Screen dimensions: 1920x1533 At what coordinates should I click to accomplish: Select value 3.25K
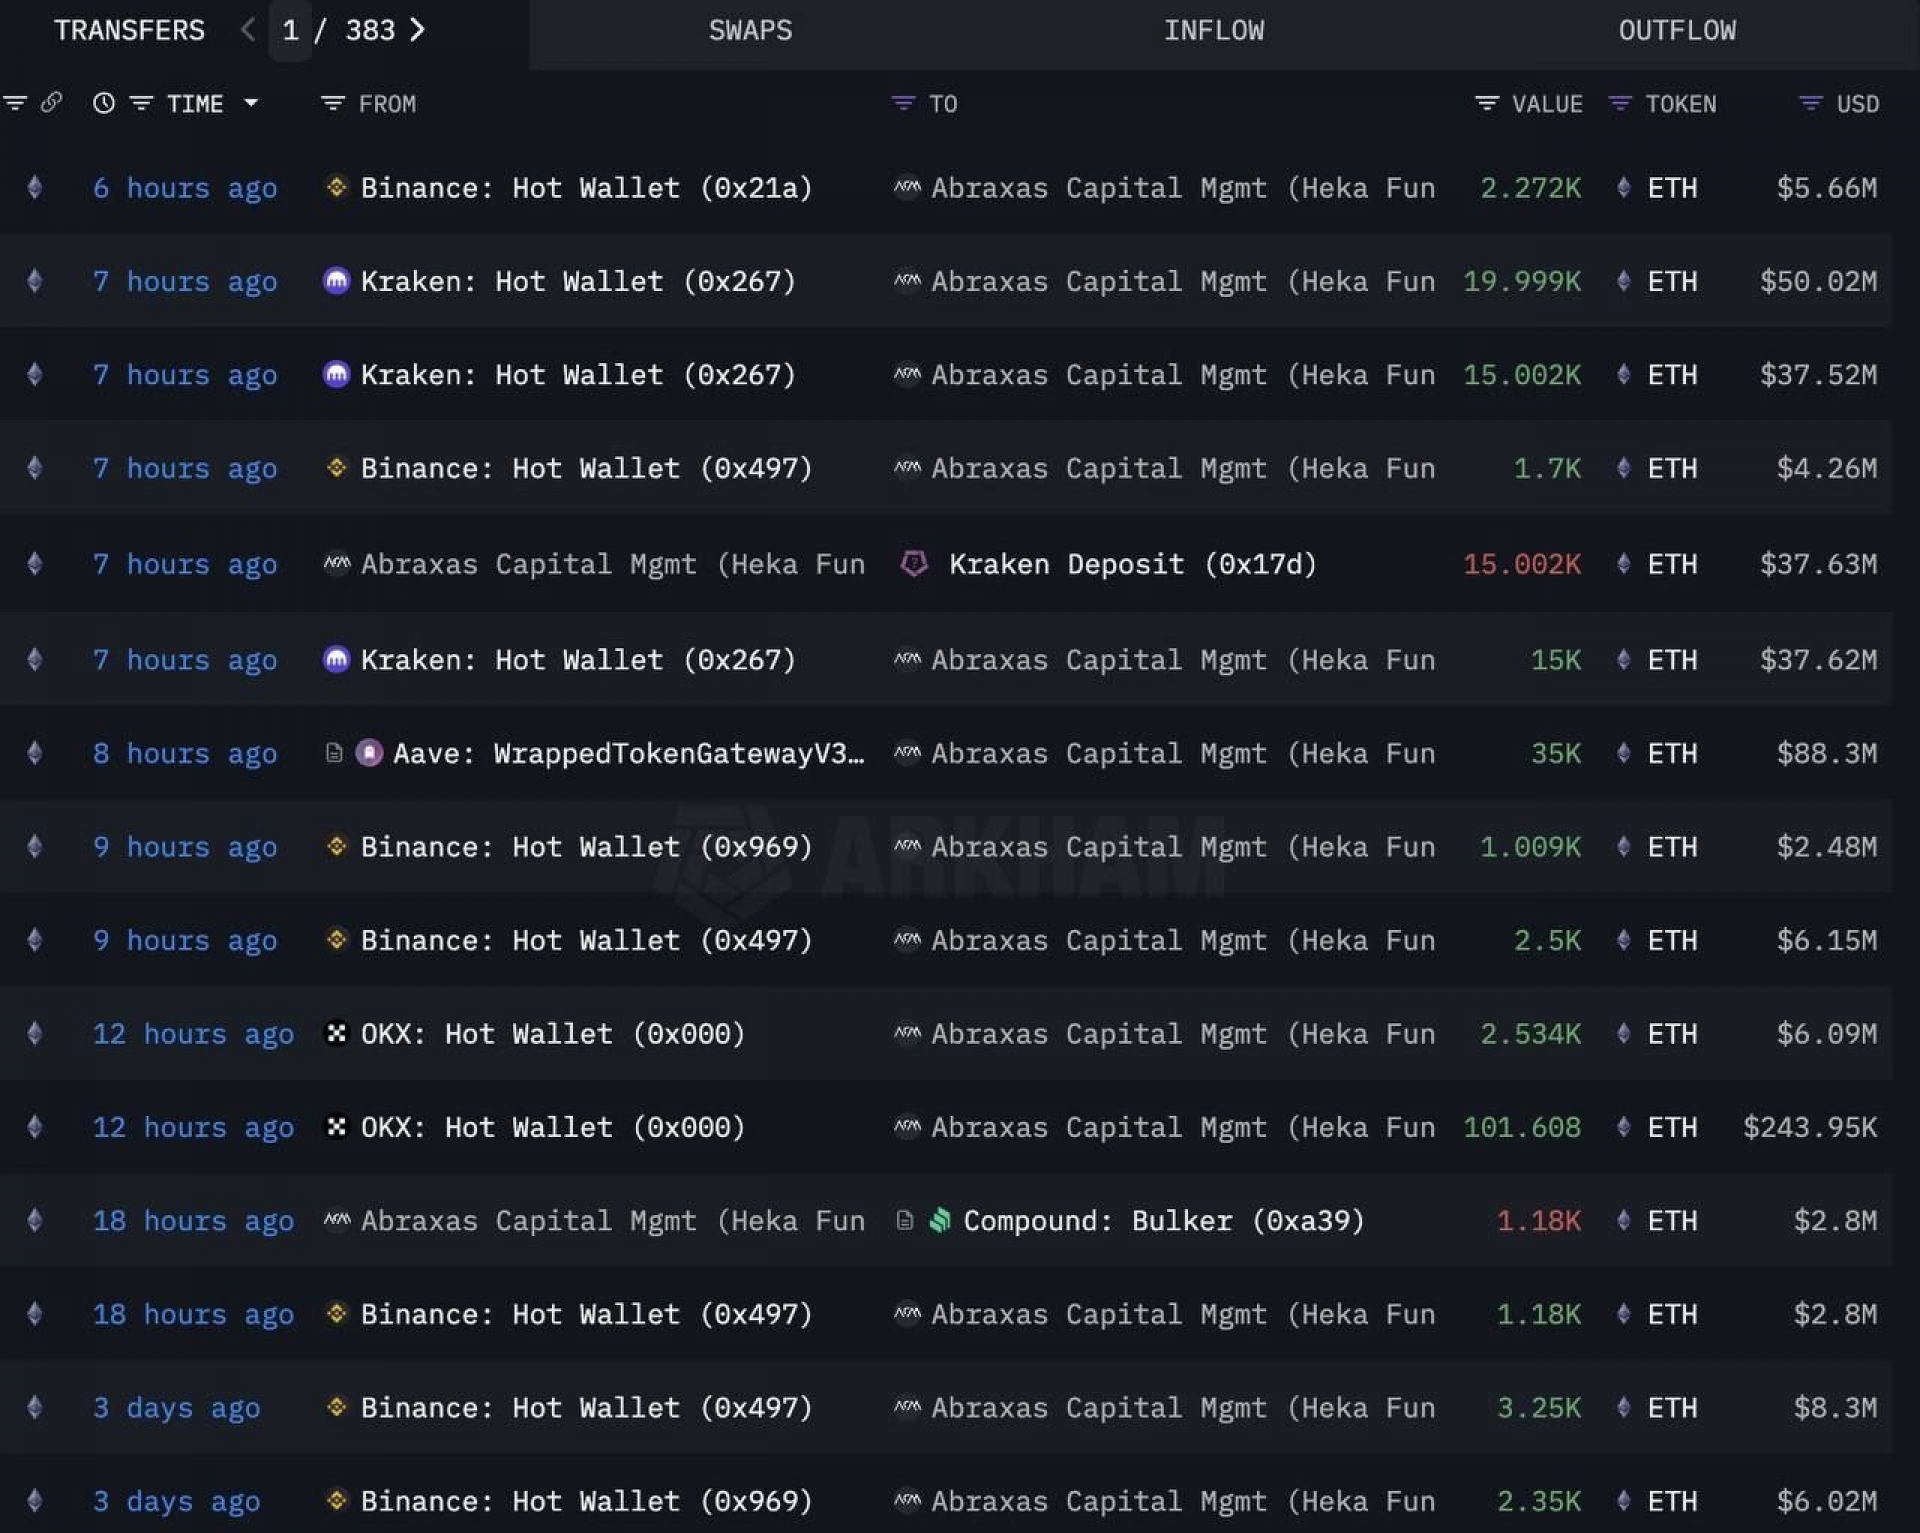pos(1539,1408)
